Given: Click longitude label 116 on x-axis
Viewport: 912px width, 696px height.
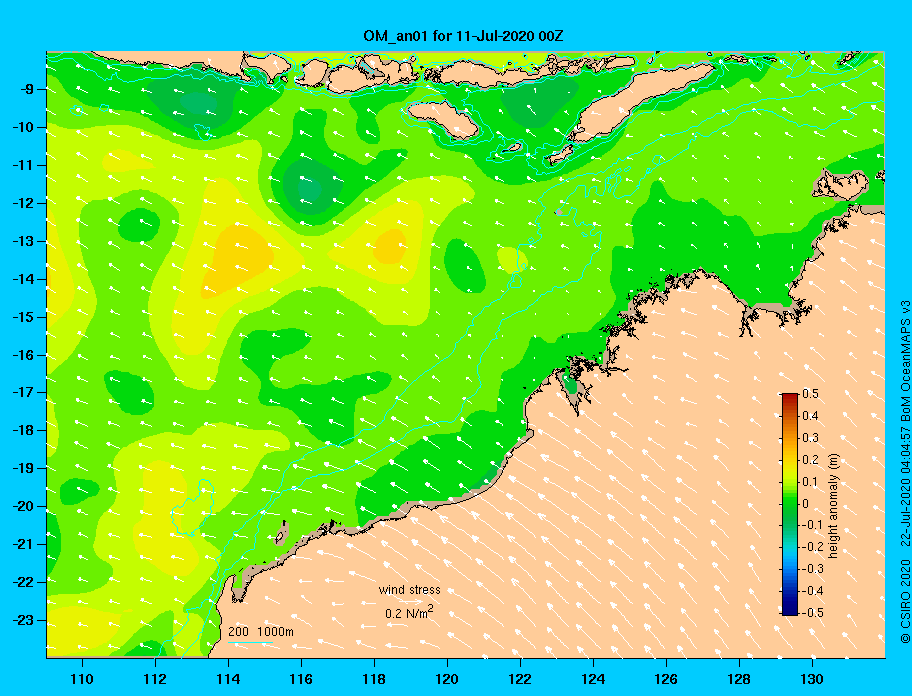Looking at the screenshot, I should [301, 679].
